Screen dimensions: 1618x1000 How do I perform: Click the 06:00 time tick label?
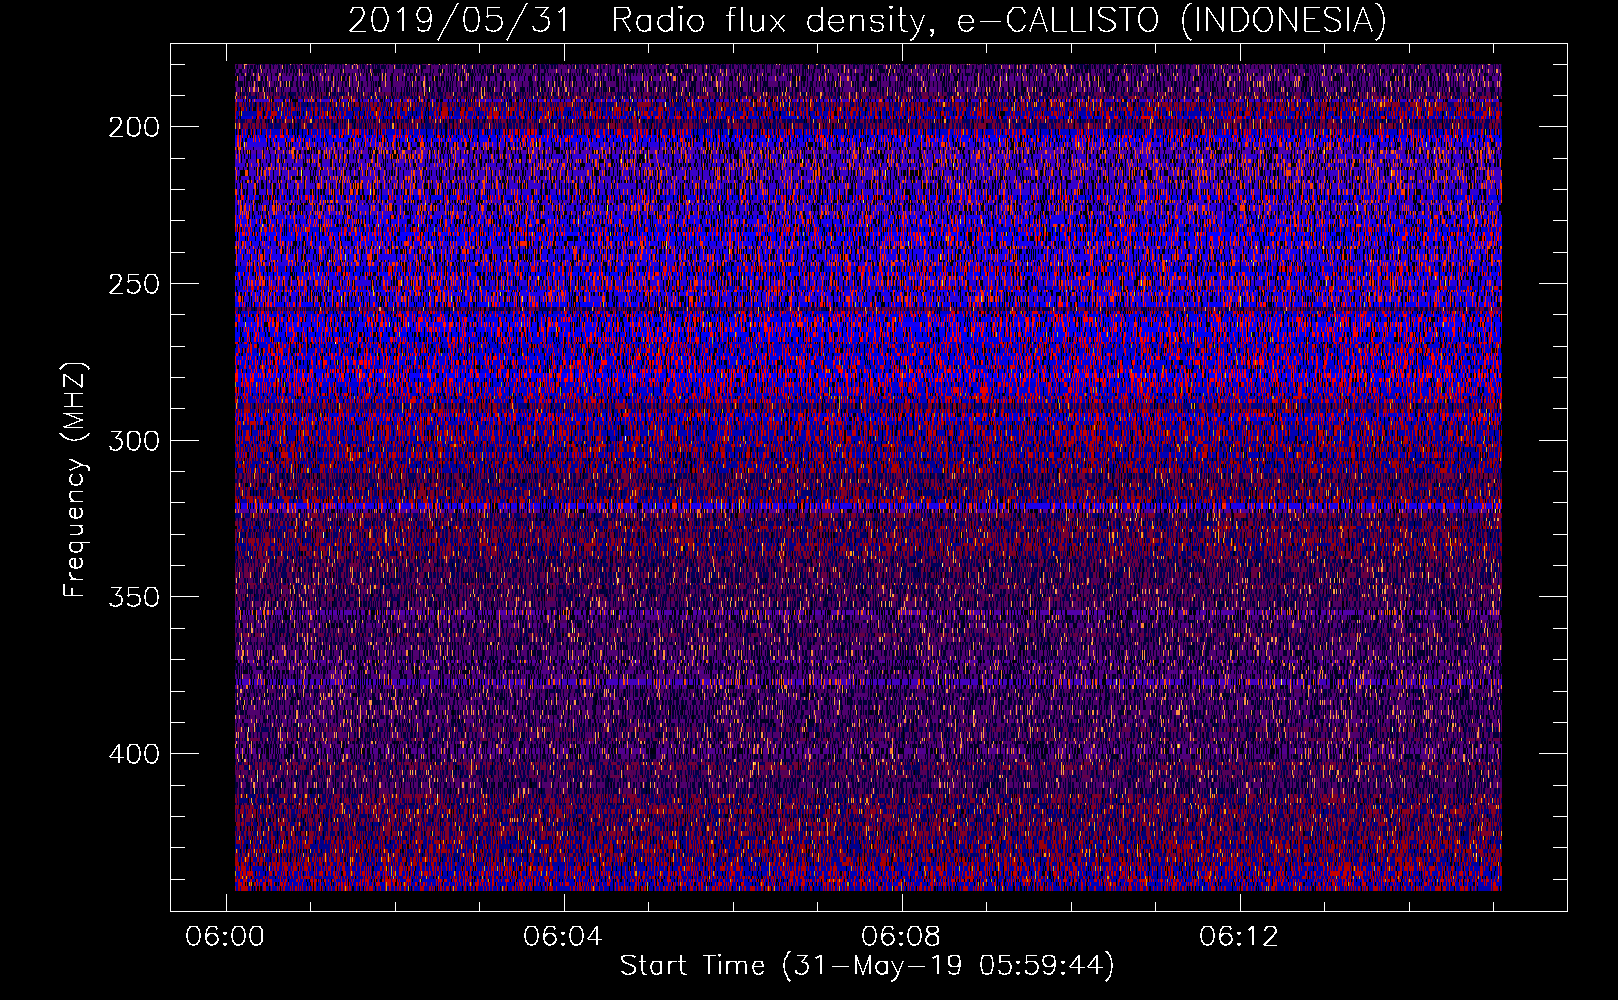coord(226,937)
